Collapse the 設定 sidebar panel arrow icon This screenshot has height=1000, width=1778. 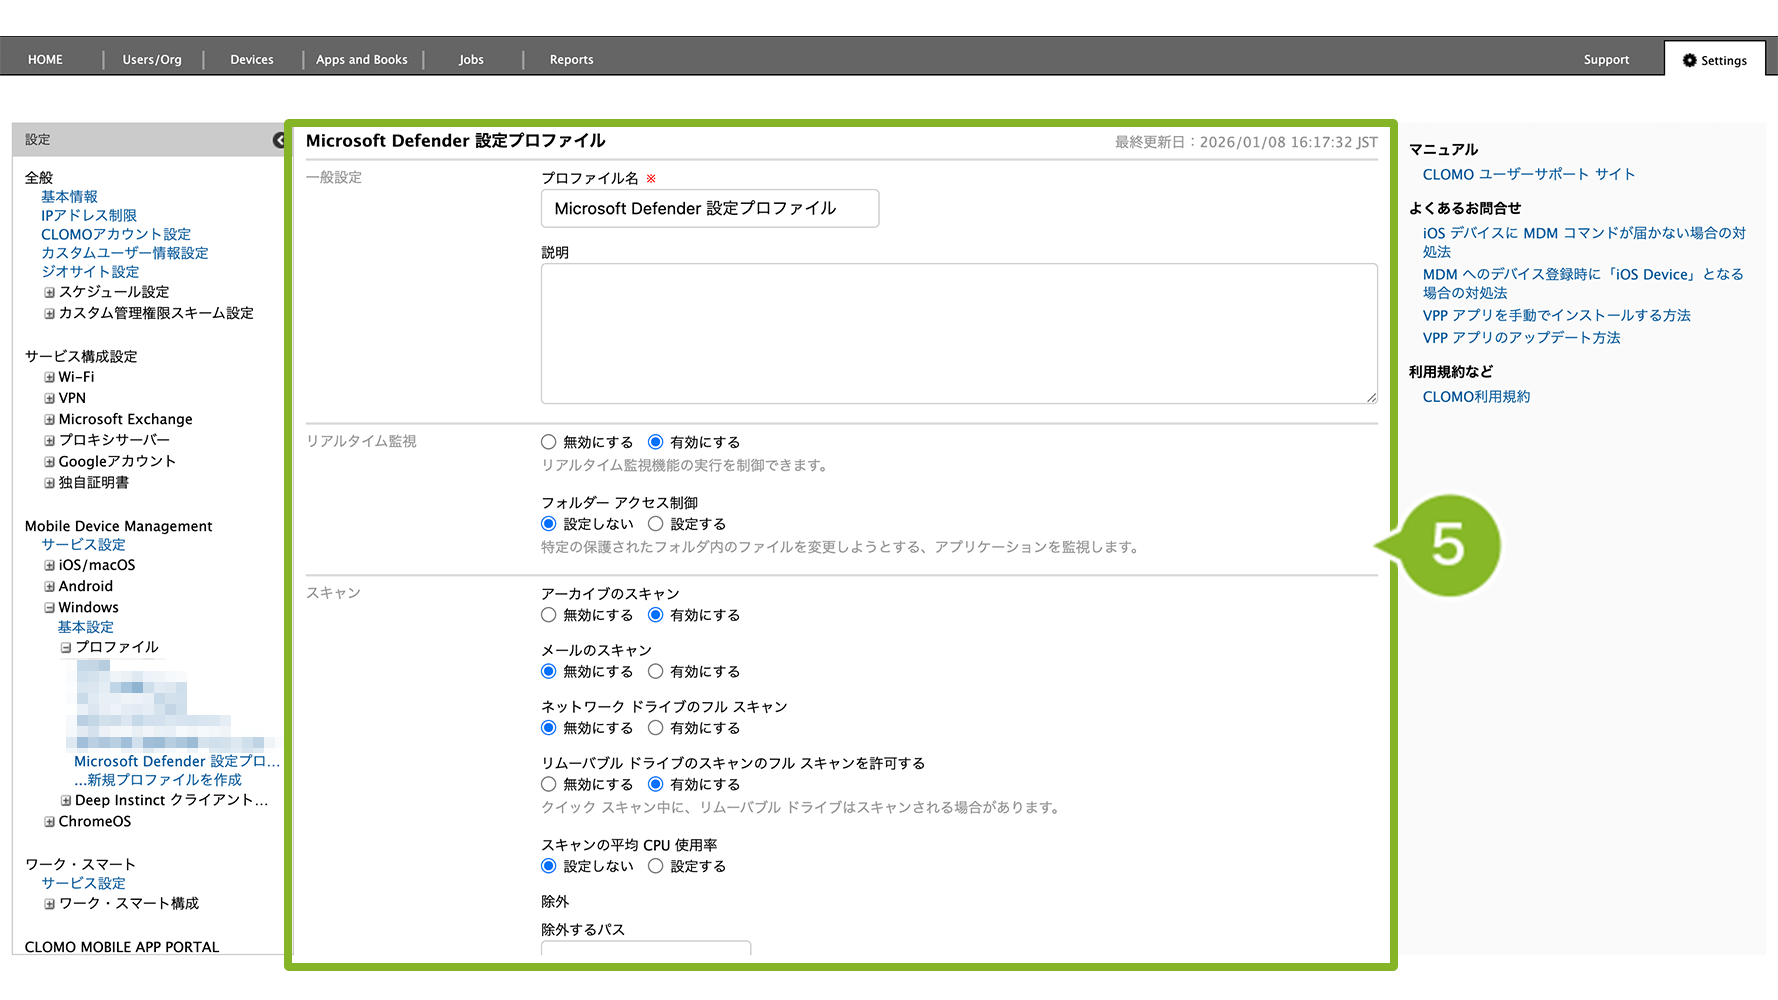279,140
